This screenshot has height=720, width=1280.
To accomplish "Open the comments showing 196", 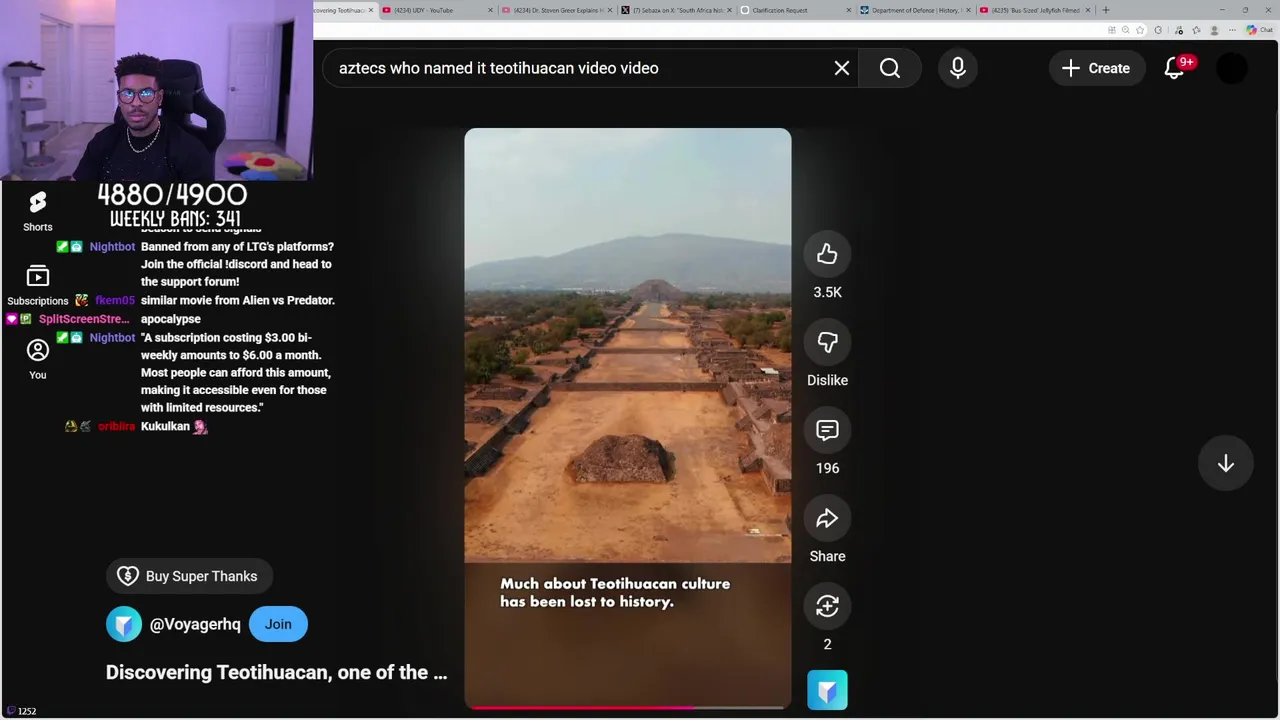I will (x=827, y=430).
